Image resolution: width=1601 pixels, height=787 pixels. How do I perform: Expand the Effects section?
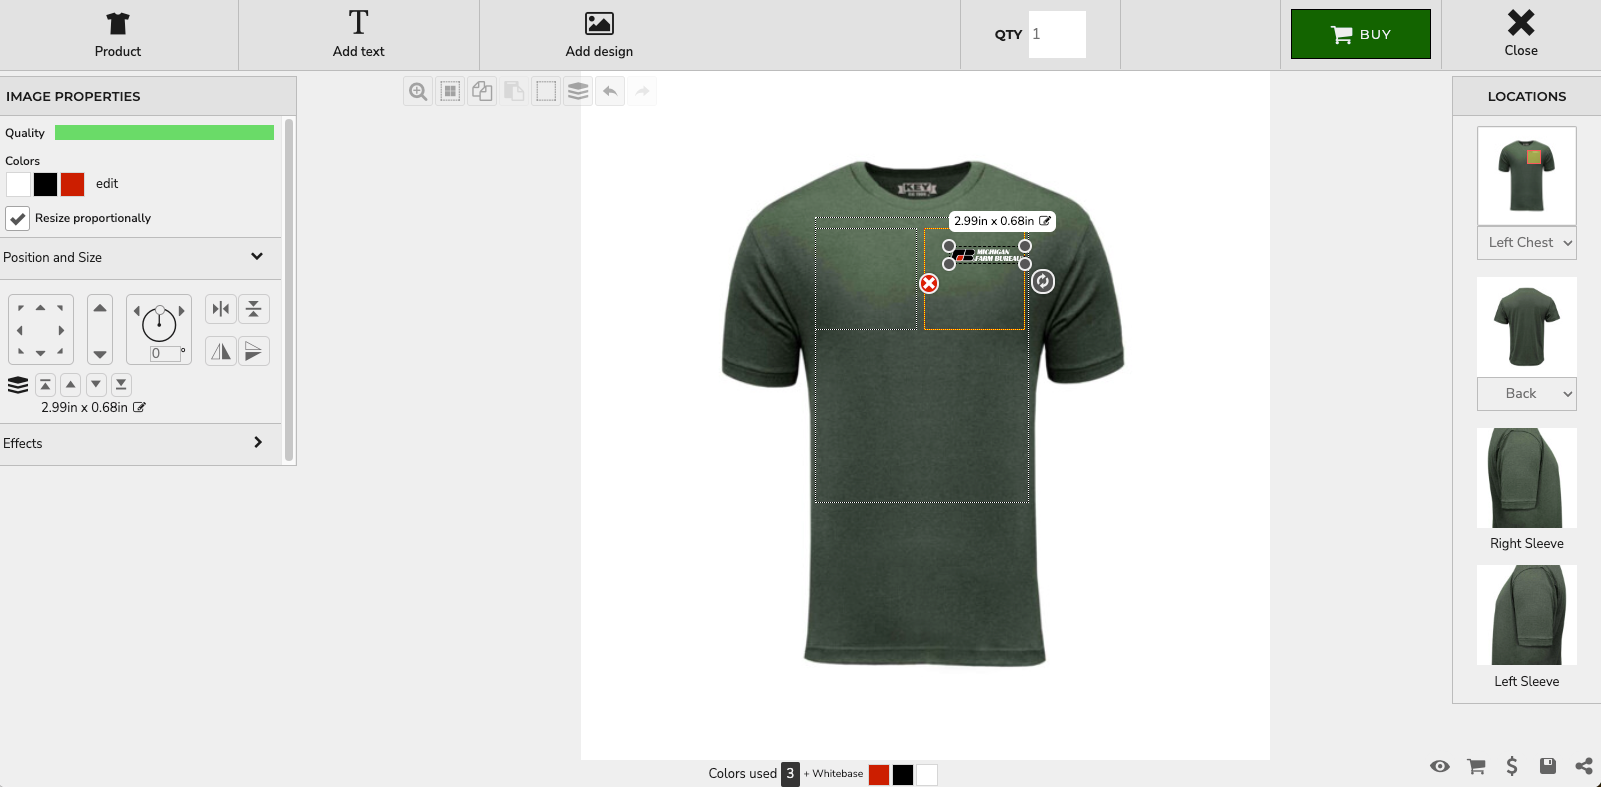click(257, 443)
